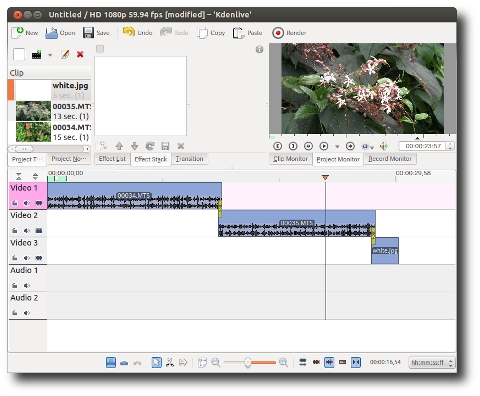Select the 00035.MTS clip row
480x396 pixels.
[50, 111]
